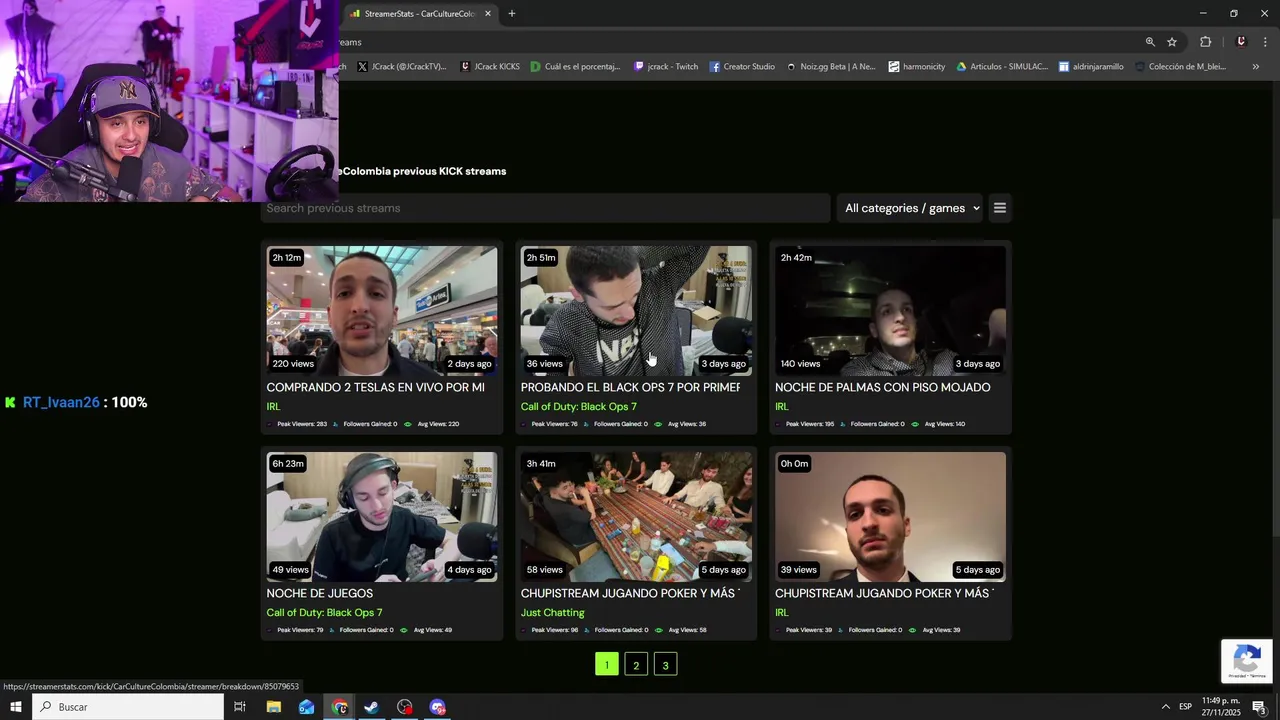Click the Buscar taskbar search box
The image size is (1280, 720).
[128, 707]
